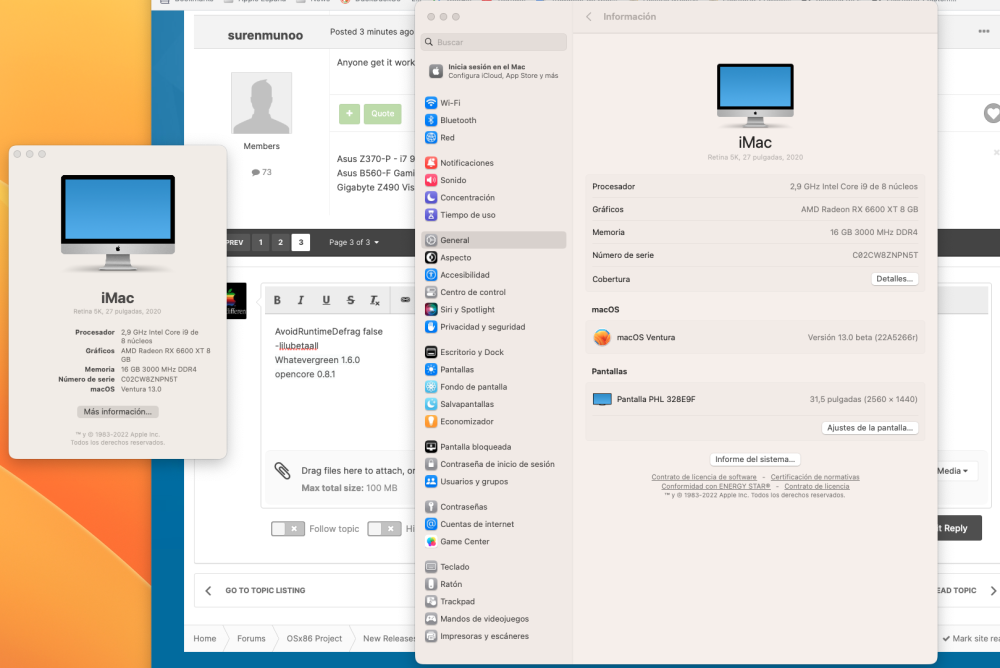1000x668 pixels.
Task: Click Pantalla PHL 328E9F display thumbnail
Action: pyautogui.click(x=602, y=399)
